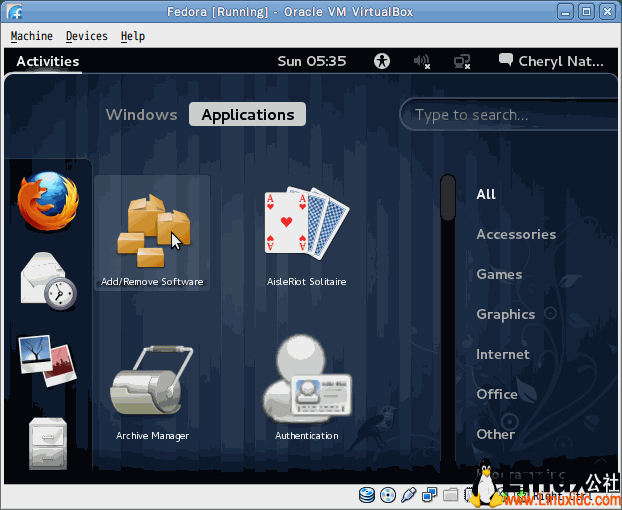
Task: Click the network disconnected icon
Action: tap(461, 61)
